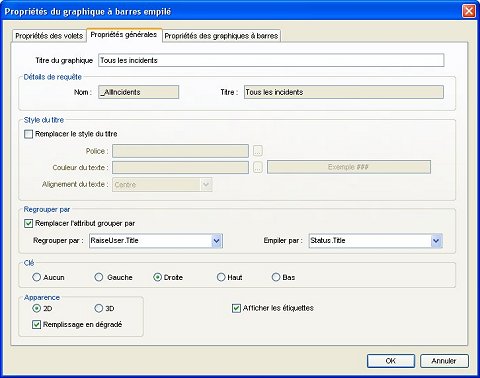This screenshot has width=480, height=378.
Task: Select Droite key position radio
Action: [157, 277]
